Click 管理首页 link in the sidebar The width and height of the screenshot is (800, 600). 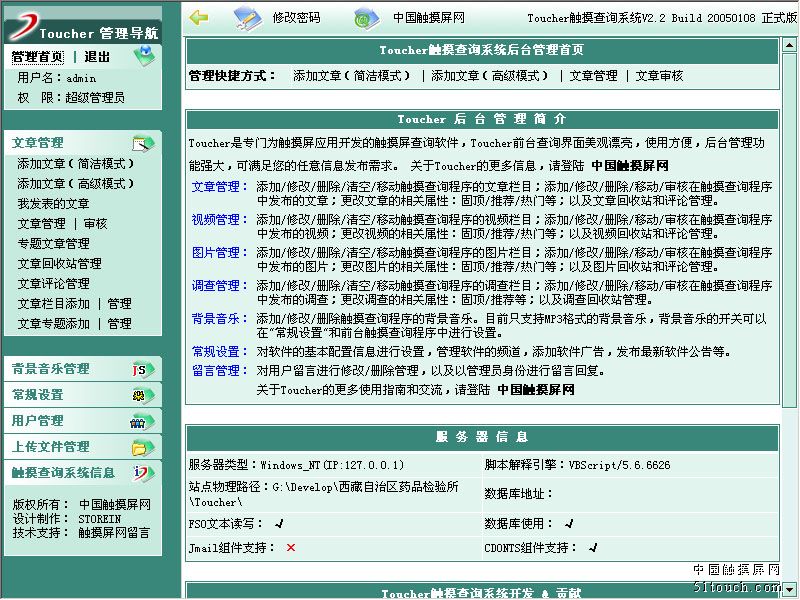pos(38,57)
